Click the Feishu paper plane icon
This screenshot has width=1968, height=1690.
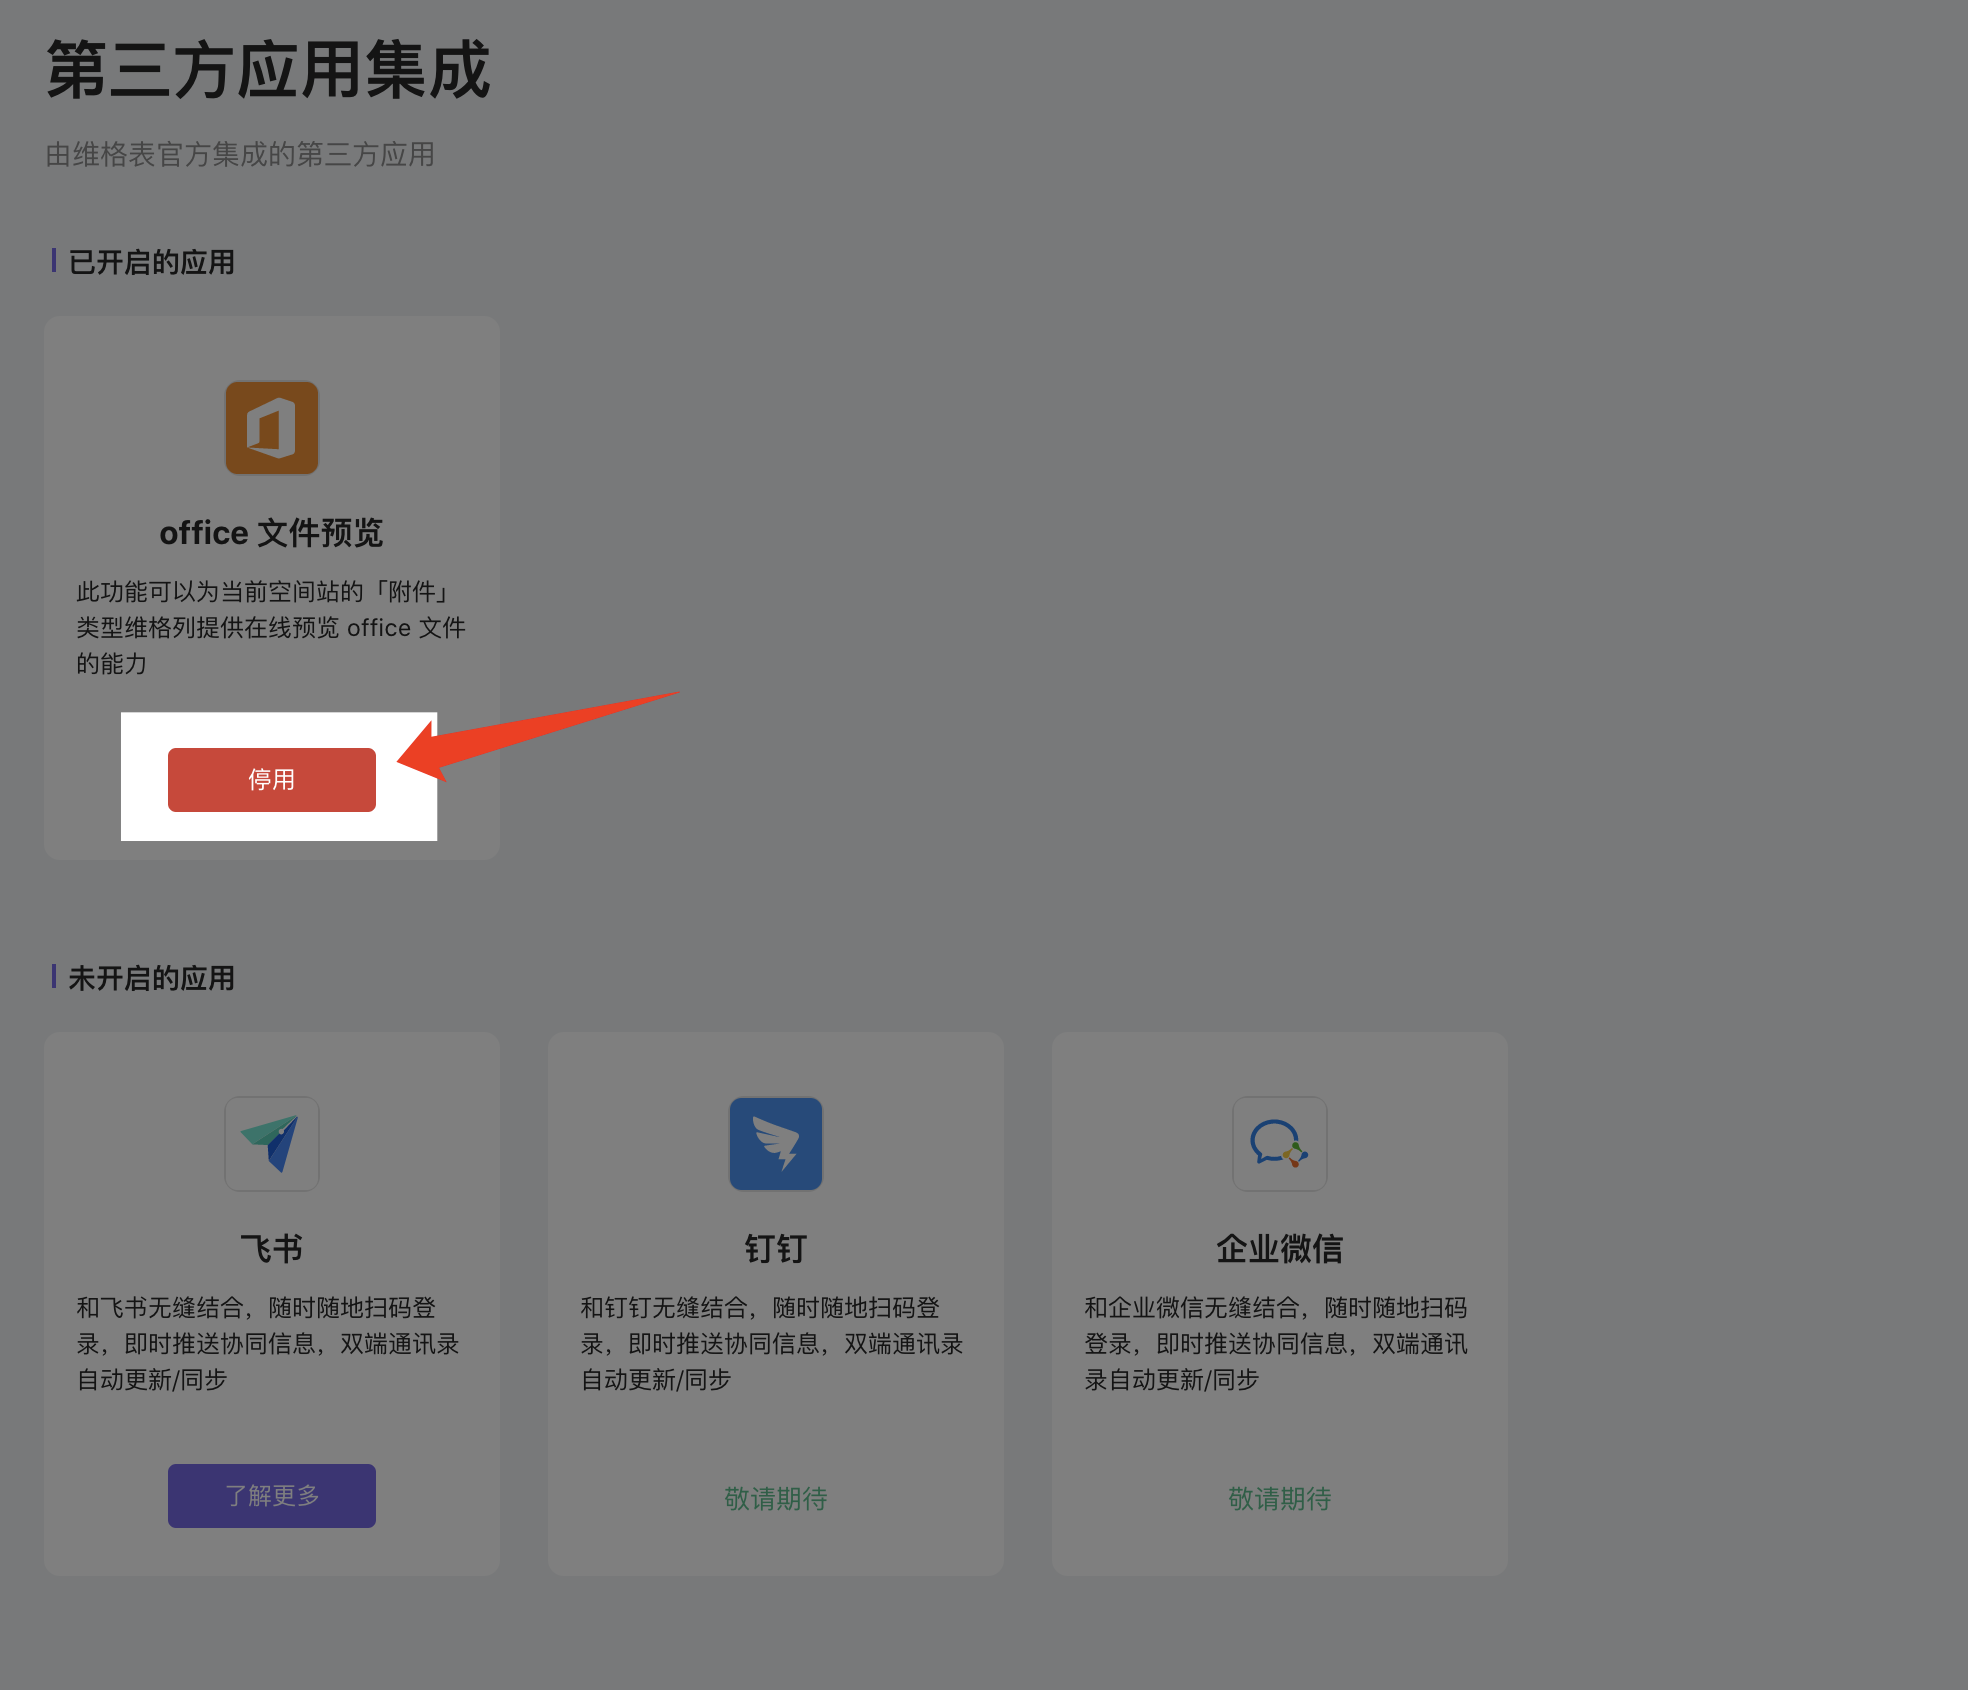(271, 1143)
